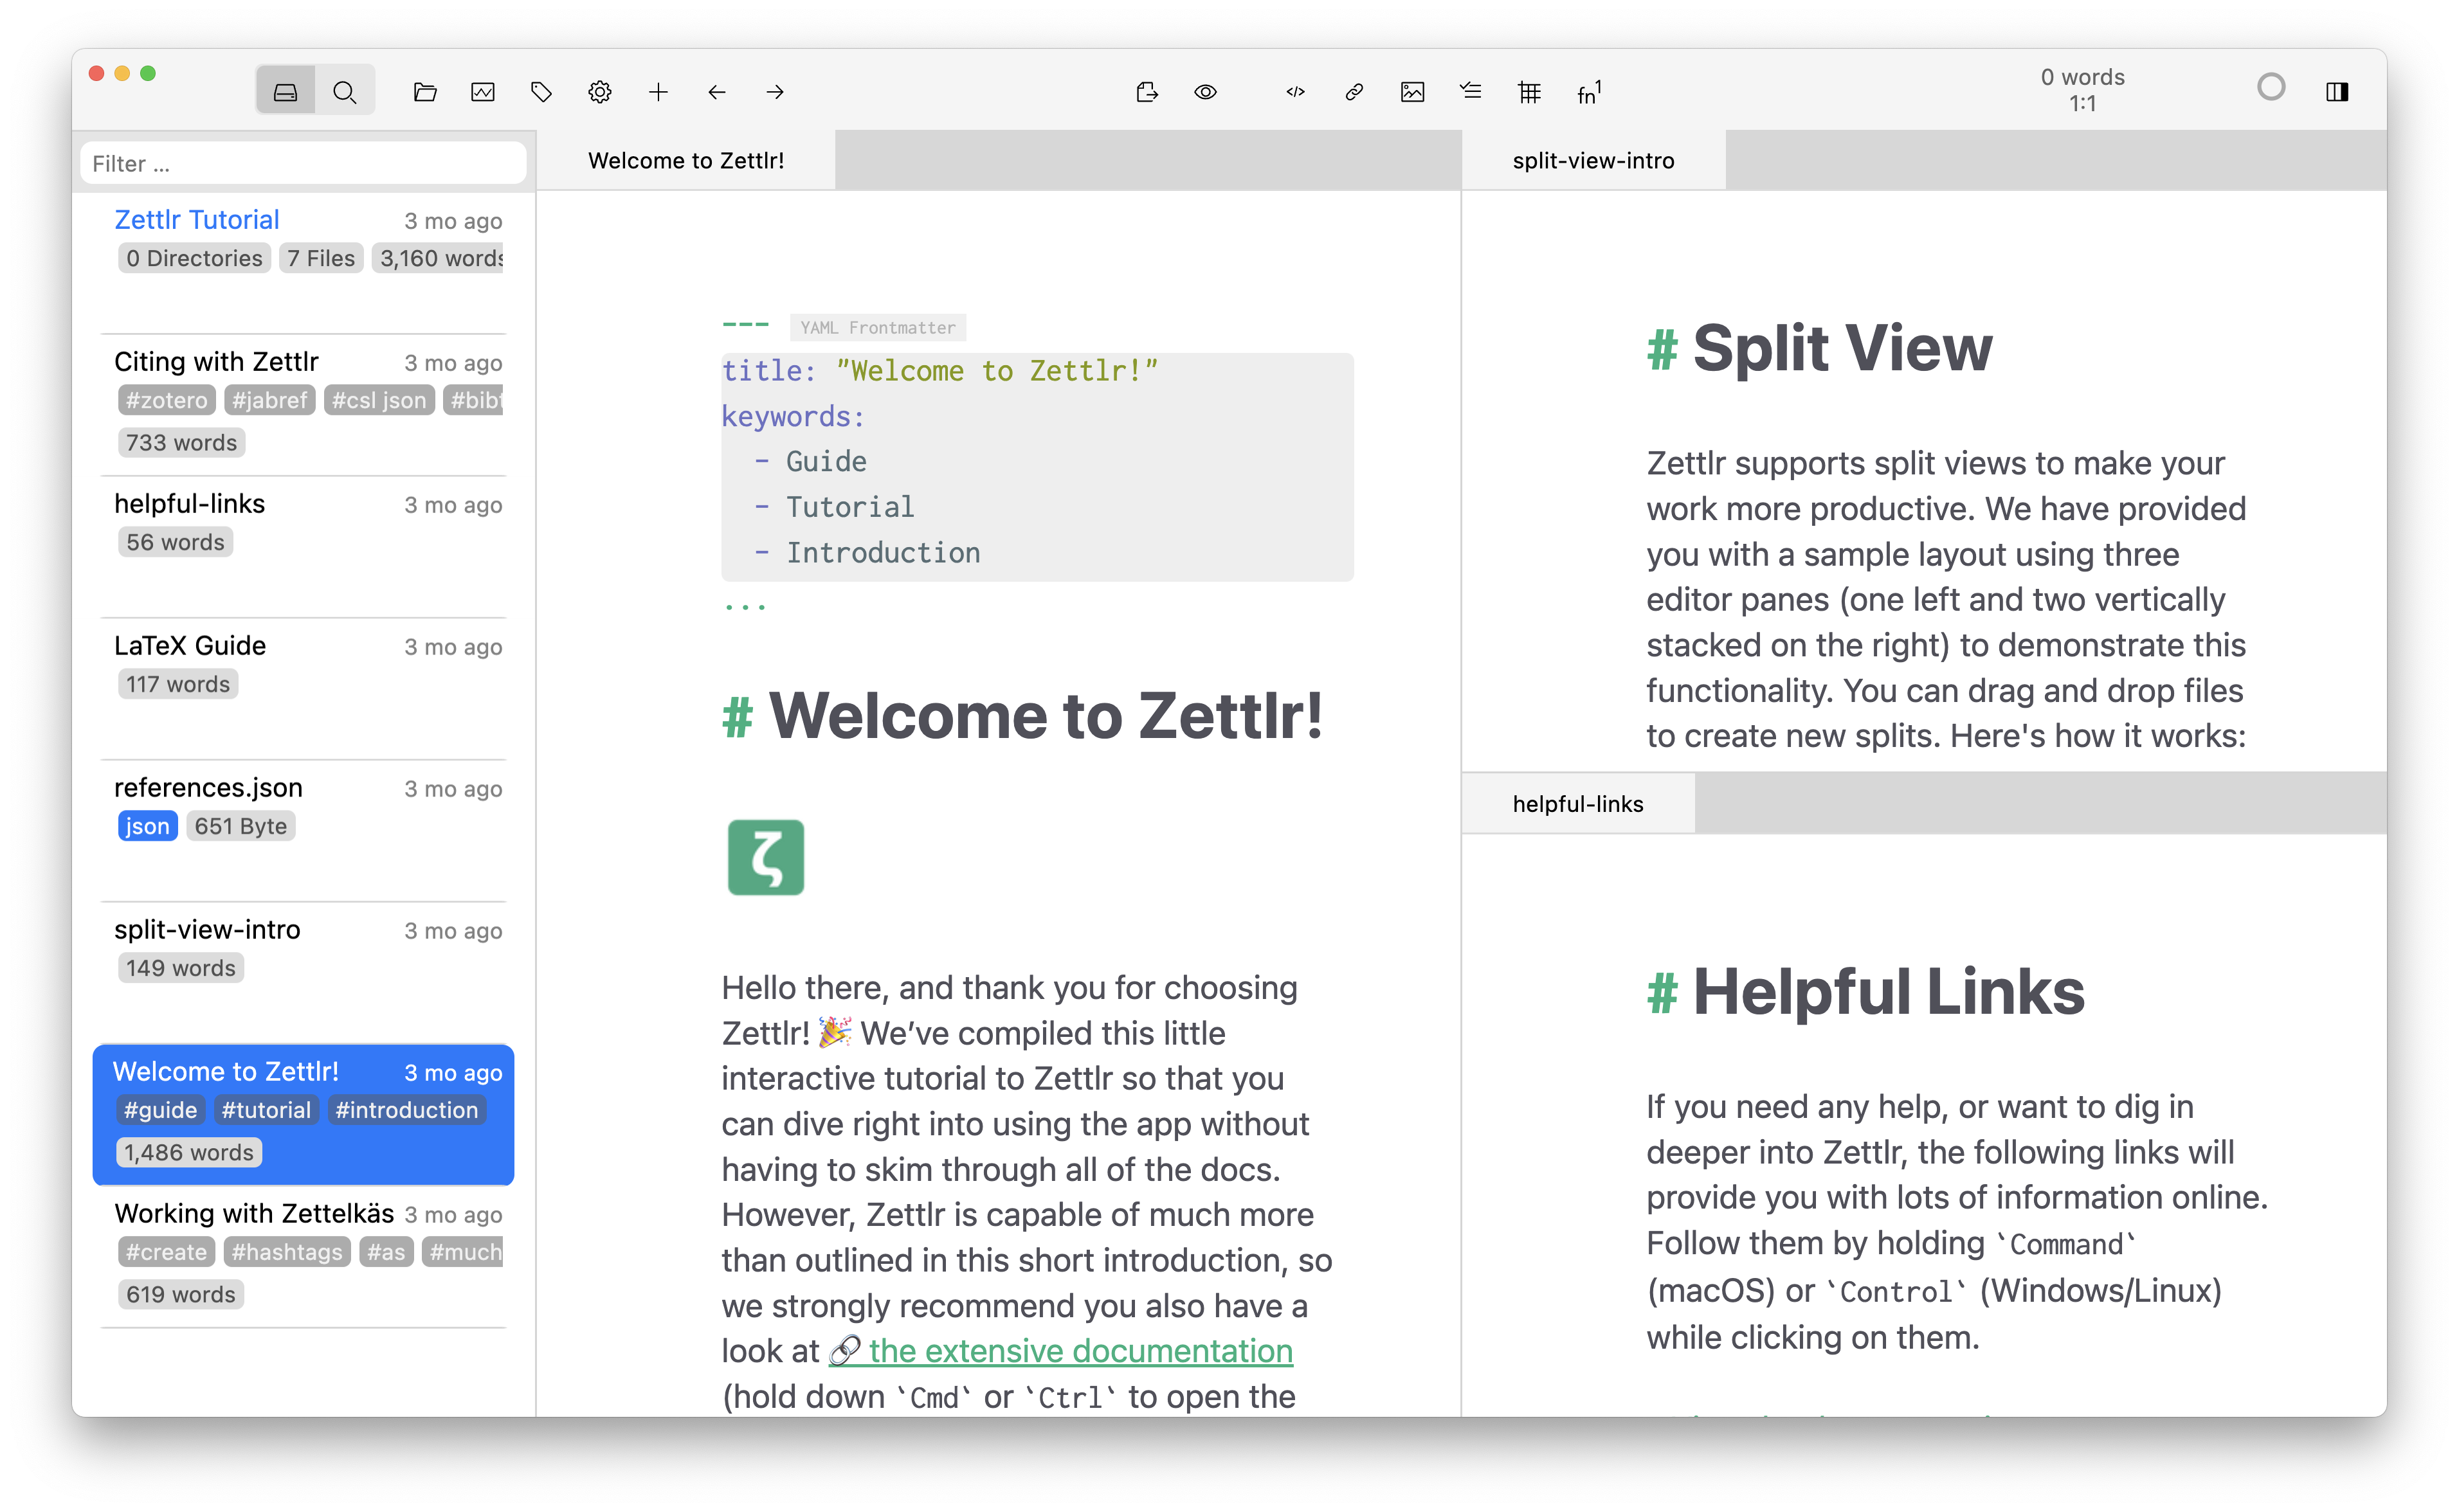
Task: Insert image toolbar icon
Action: point(1412,92)
